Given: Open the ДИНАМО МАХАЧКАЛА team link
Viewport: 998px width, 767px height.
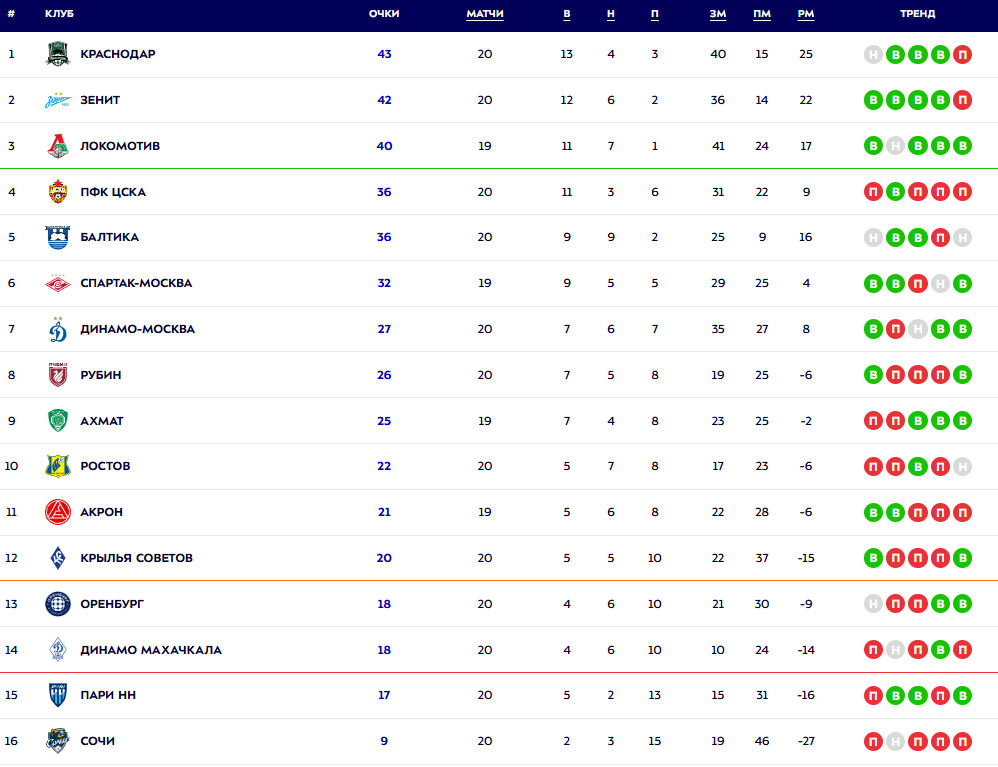Looking at the screenshot, I should pos(151,650).
